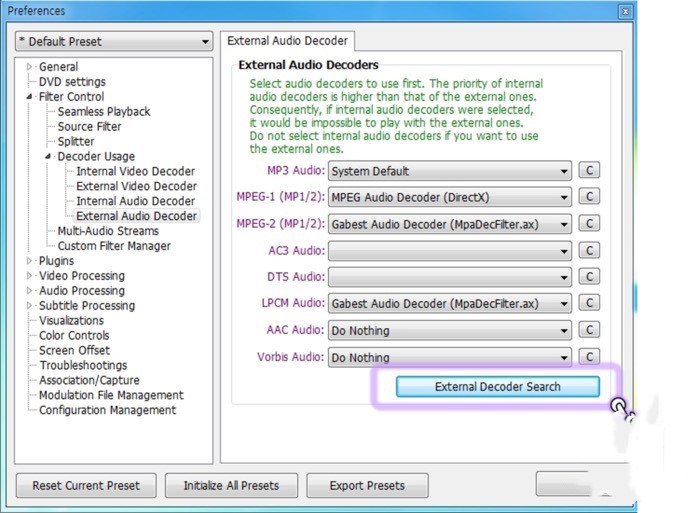Click Export Presets button

tap(367, 485)
